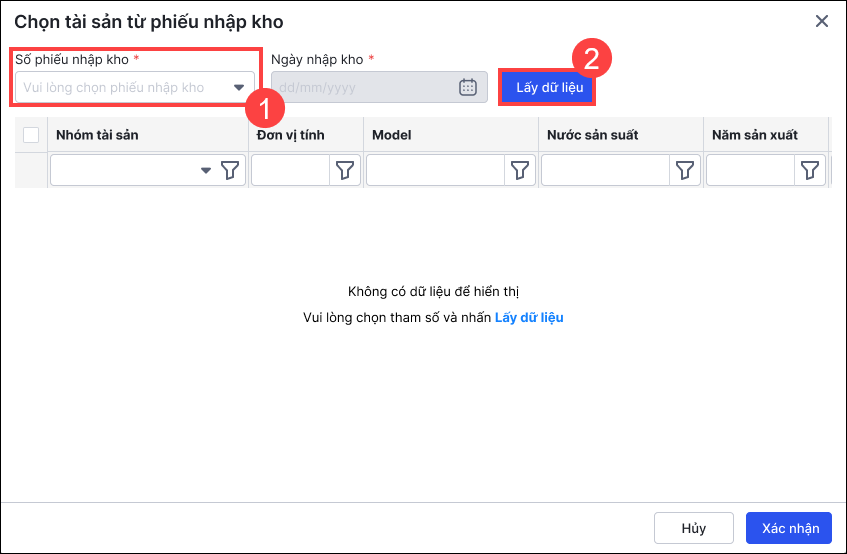Click filter icon in Nước sản xuất column
Image resolution: width=847 pixels, height=554 pixels.
(x=684, y=171)
